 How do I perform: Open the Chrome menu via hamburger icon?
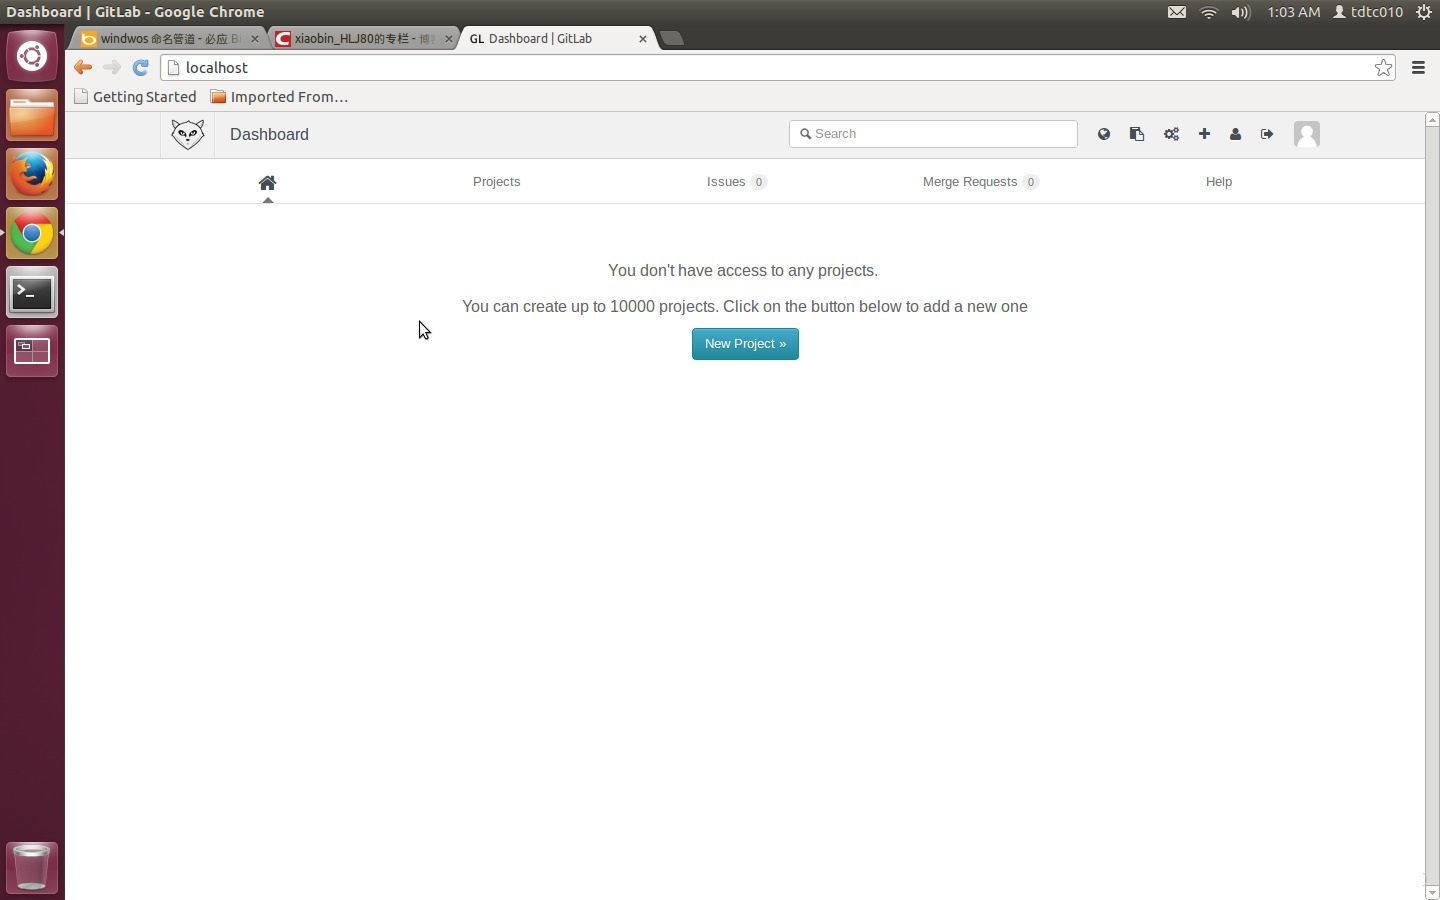tap(1418, 68)
